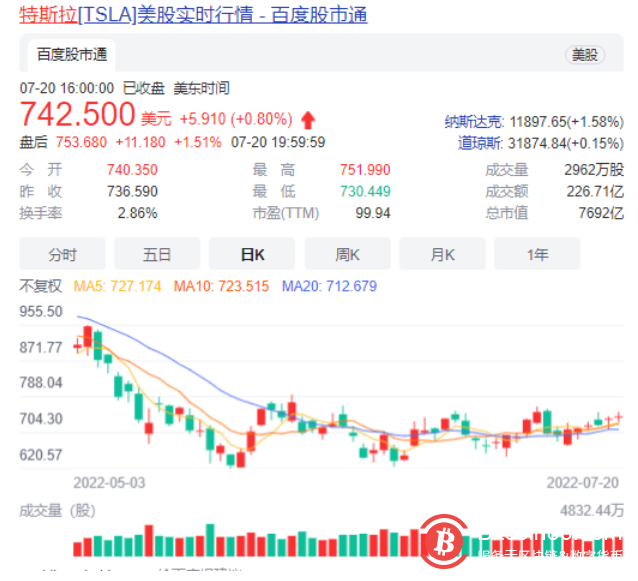This screenshot has width=638, height=581.
Task: Click the last candlestick on the K-line chart
Action: [x=618, y=417]
